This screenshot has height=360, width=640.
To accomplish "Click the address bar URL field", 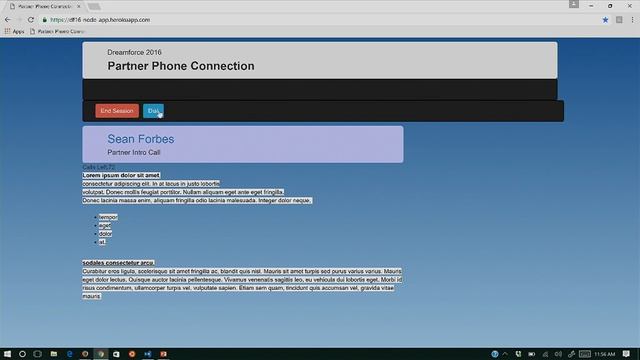I will (x=318, y=20).
